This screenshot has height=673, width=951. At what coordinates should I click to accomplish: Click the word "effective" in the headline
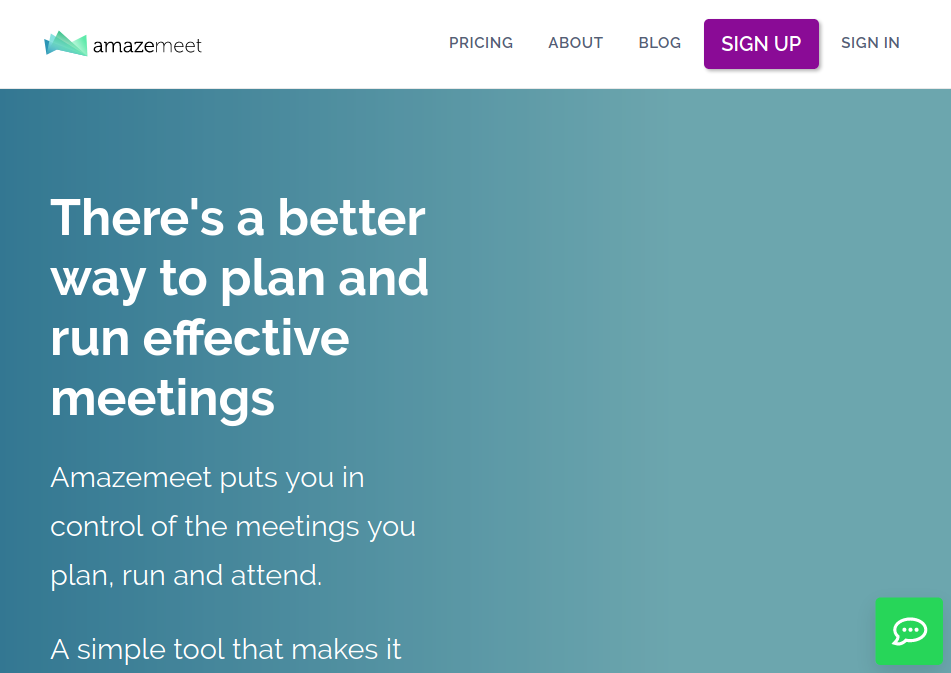pyautogui.click(x=246, y=338)
